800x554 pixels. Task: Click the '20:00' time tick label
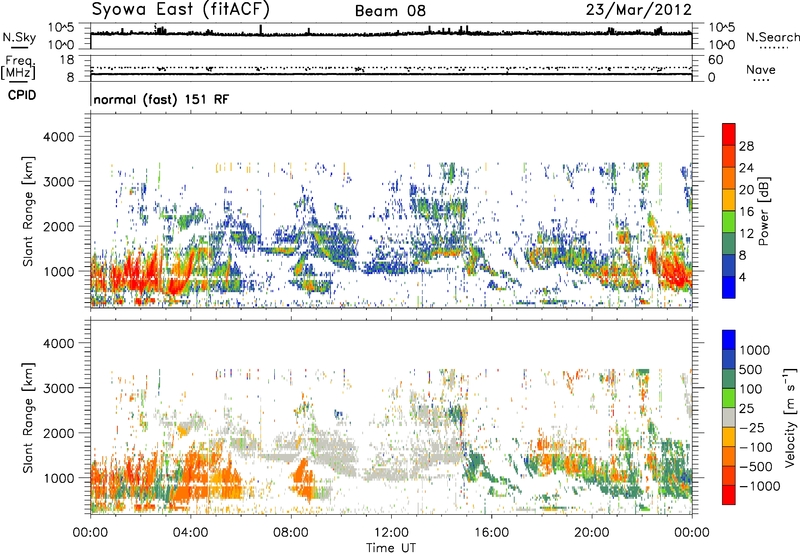tap(591, 533)
